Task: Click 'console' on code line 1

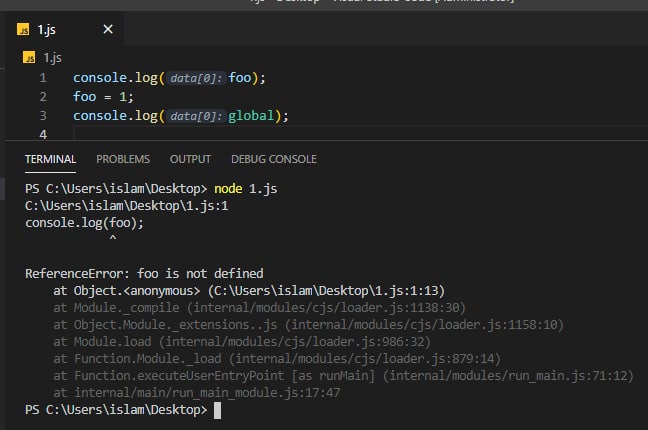Action: 100,78
